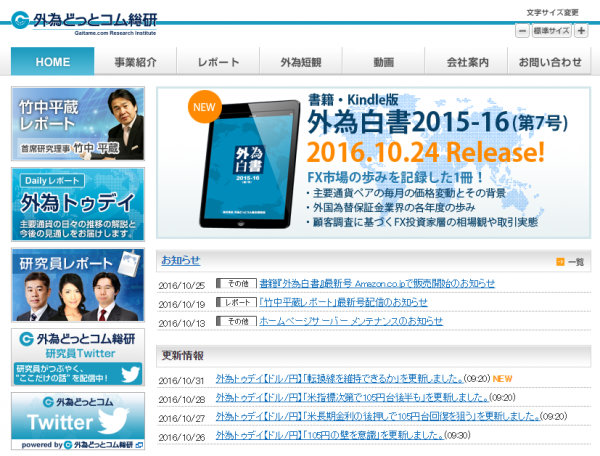Screen dimensions: 600x456
Task: Open ホームページサーバーメンテナンスのお知らせ link
Action: (x=351, y=321)
